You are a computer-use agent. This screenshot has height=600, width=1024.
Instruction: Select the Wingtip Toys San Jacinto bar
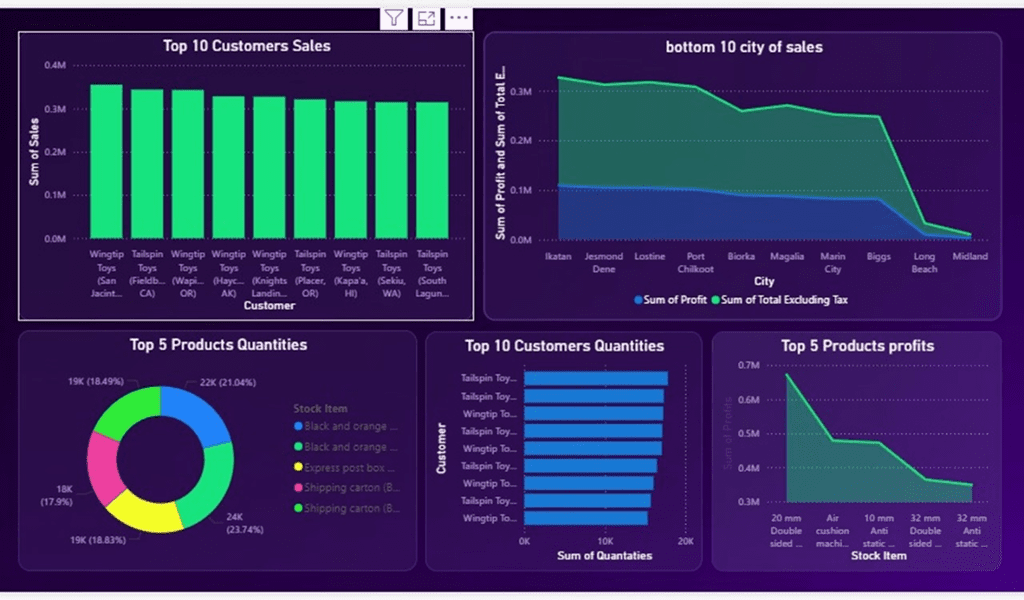106,162
